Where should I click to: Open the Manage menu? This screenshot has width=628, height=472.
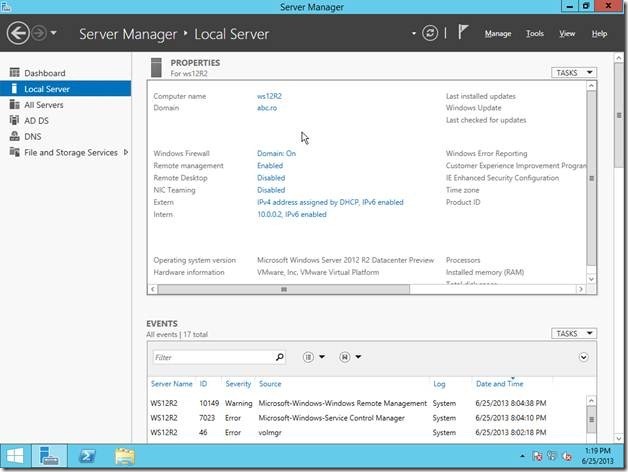pyautogui.click(x=498, y=34)
